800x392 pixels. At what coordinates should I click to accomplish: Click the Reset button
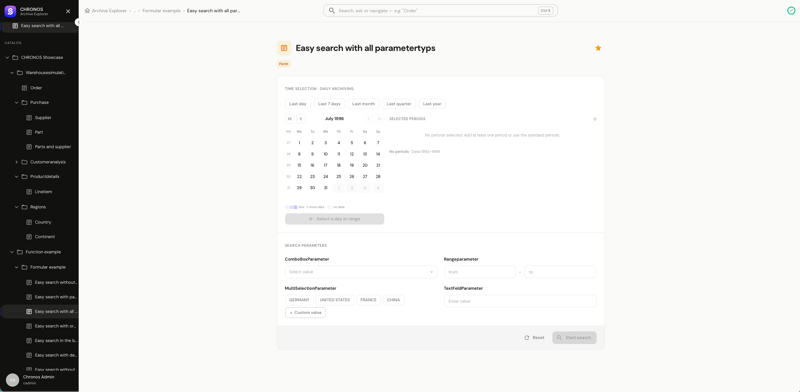coord(534,338)
